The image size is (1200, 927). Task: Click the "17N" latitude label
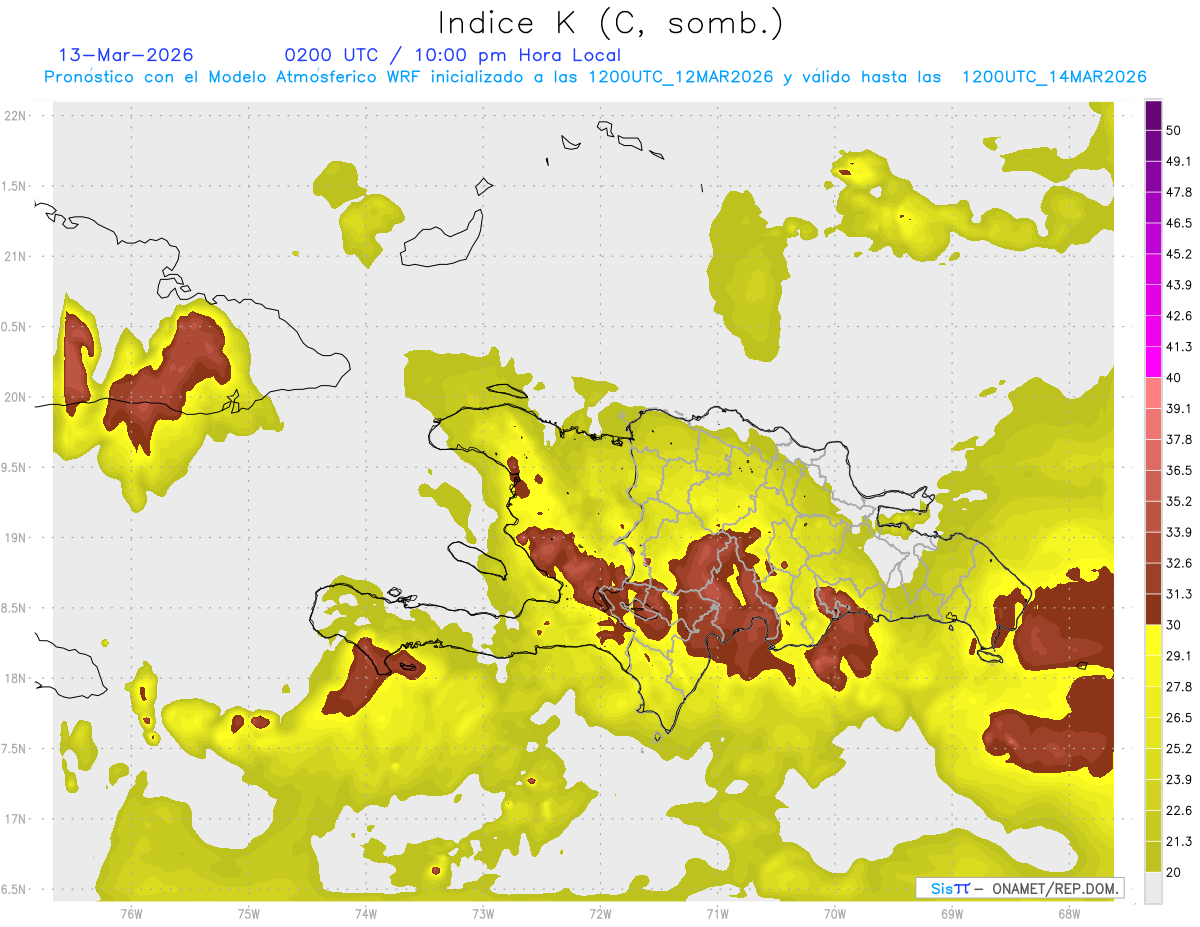(x=15, y=819)
